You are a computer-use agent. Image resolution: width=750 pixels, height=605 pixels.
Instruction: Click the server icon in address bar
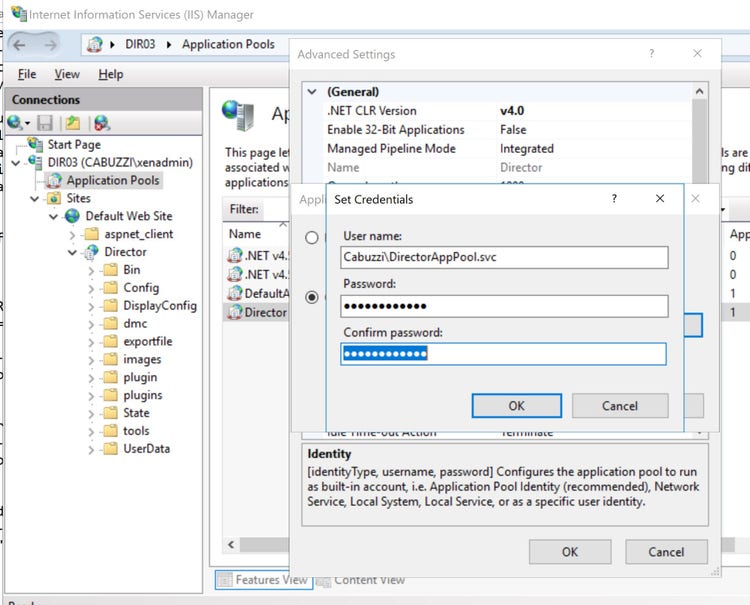(95, 44)
